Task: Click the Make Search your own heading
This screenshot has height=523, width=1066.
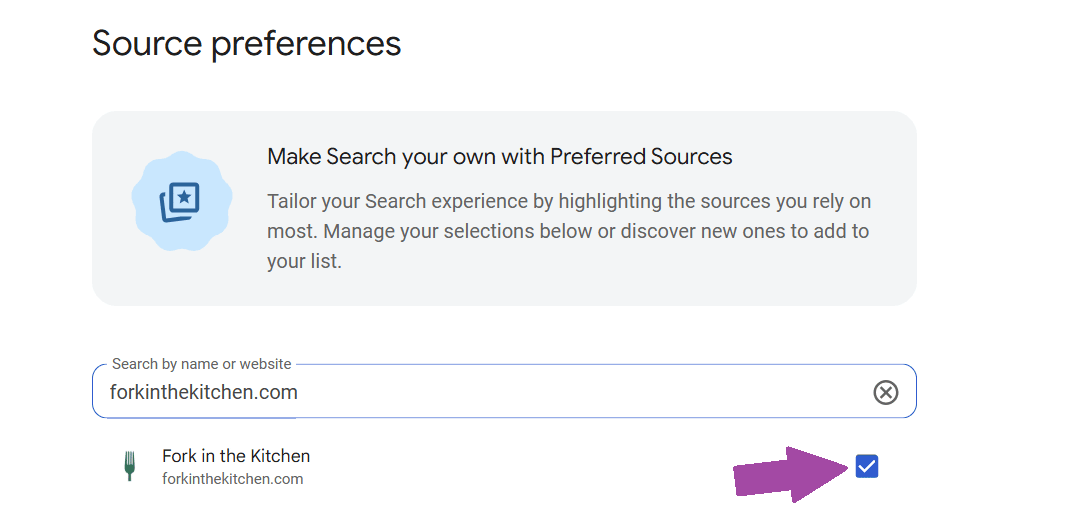Action: coord(500,156)
